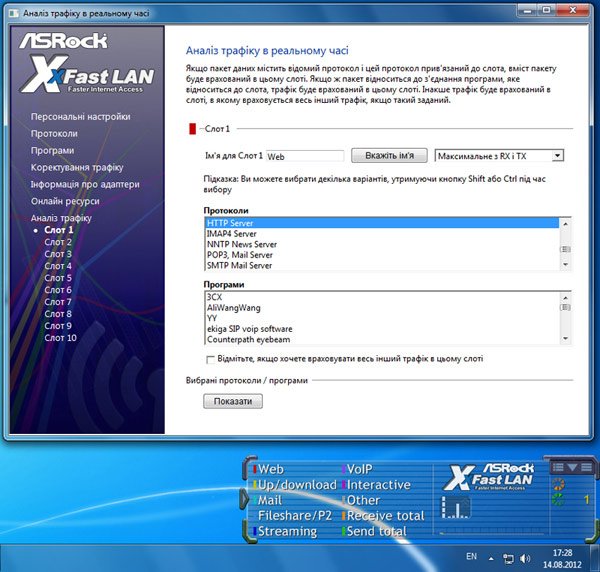Select 'IMAP4 Server' in protocols list

(382, 234)
